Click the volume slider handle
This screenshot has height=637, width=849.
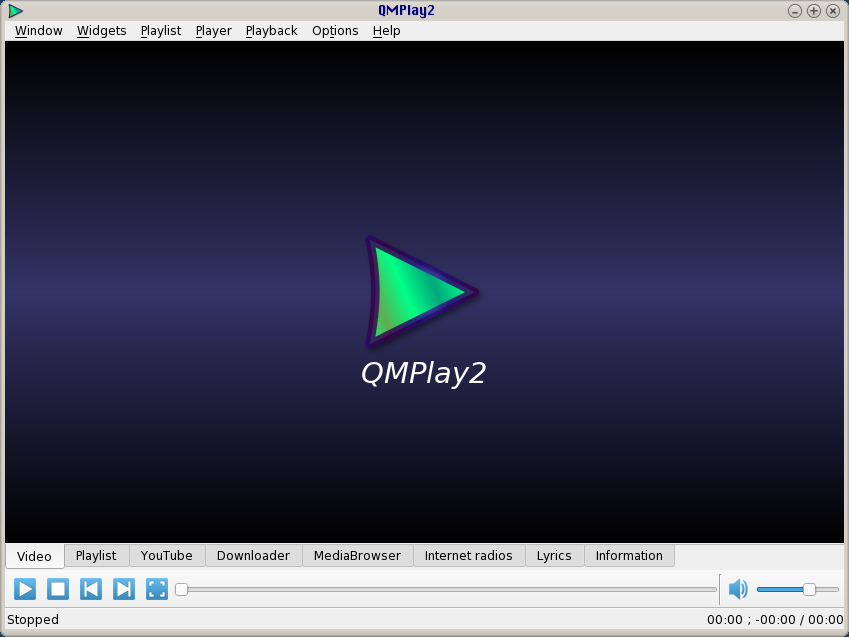pos(809,589)
